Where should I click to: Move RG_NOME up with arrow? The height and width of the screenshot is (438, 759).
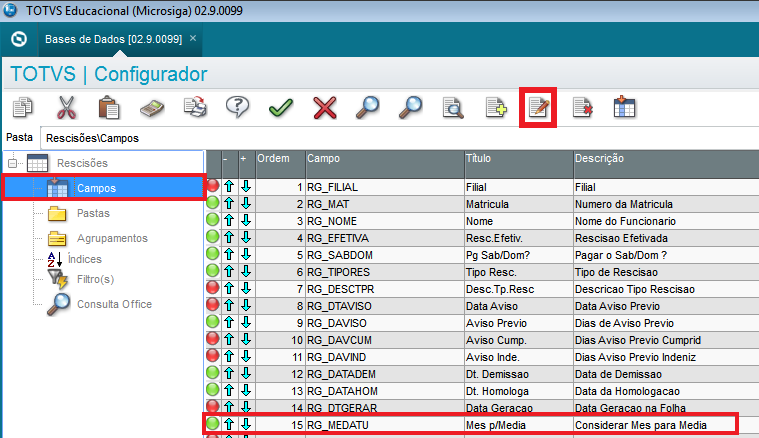tap(229, 220)
